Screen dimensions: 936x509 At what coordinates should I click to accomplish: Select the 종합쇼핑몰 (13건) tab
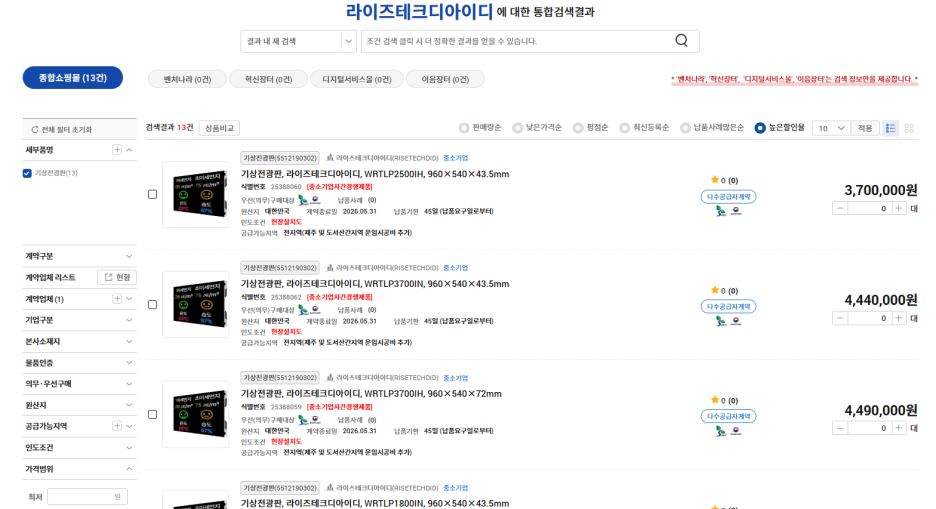click(72, 78)
